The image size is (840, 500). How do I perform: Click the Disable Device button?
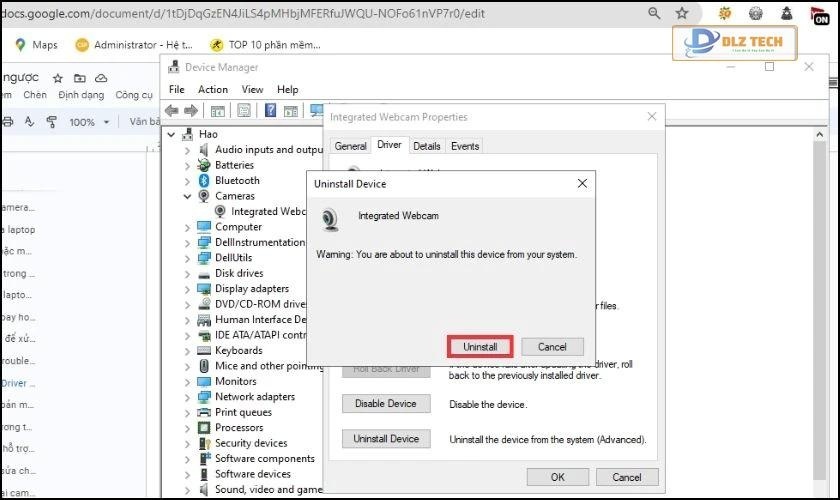[386, 404]
